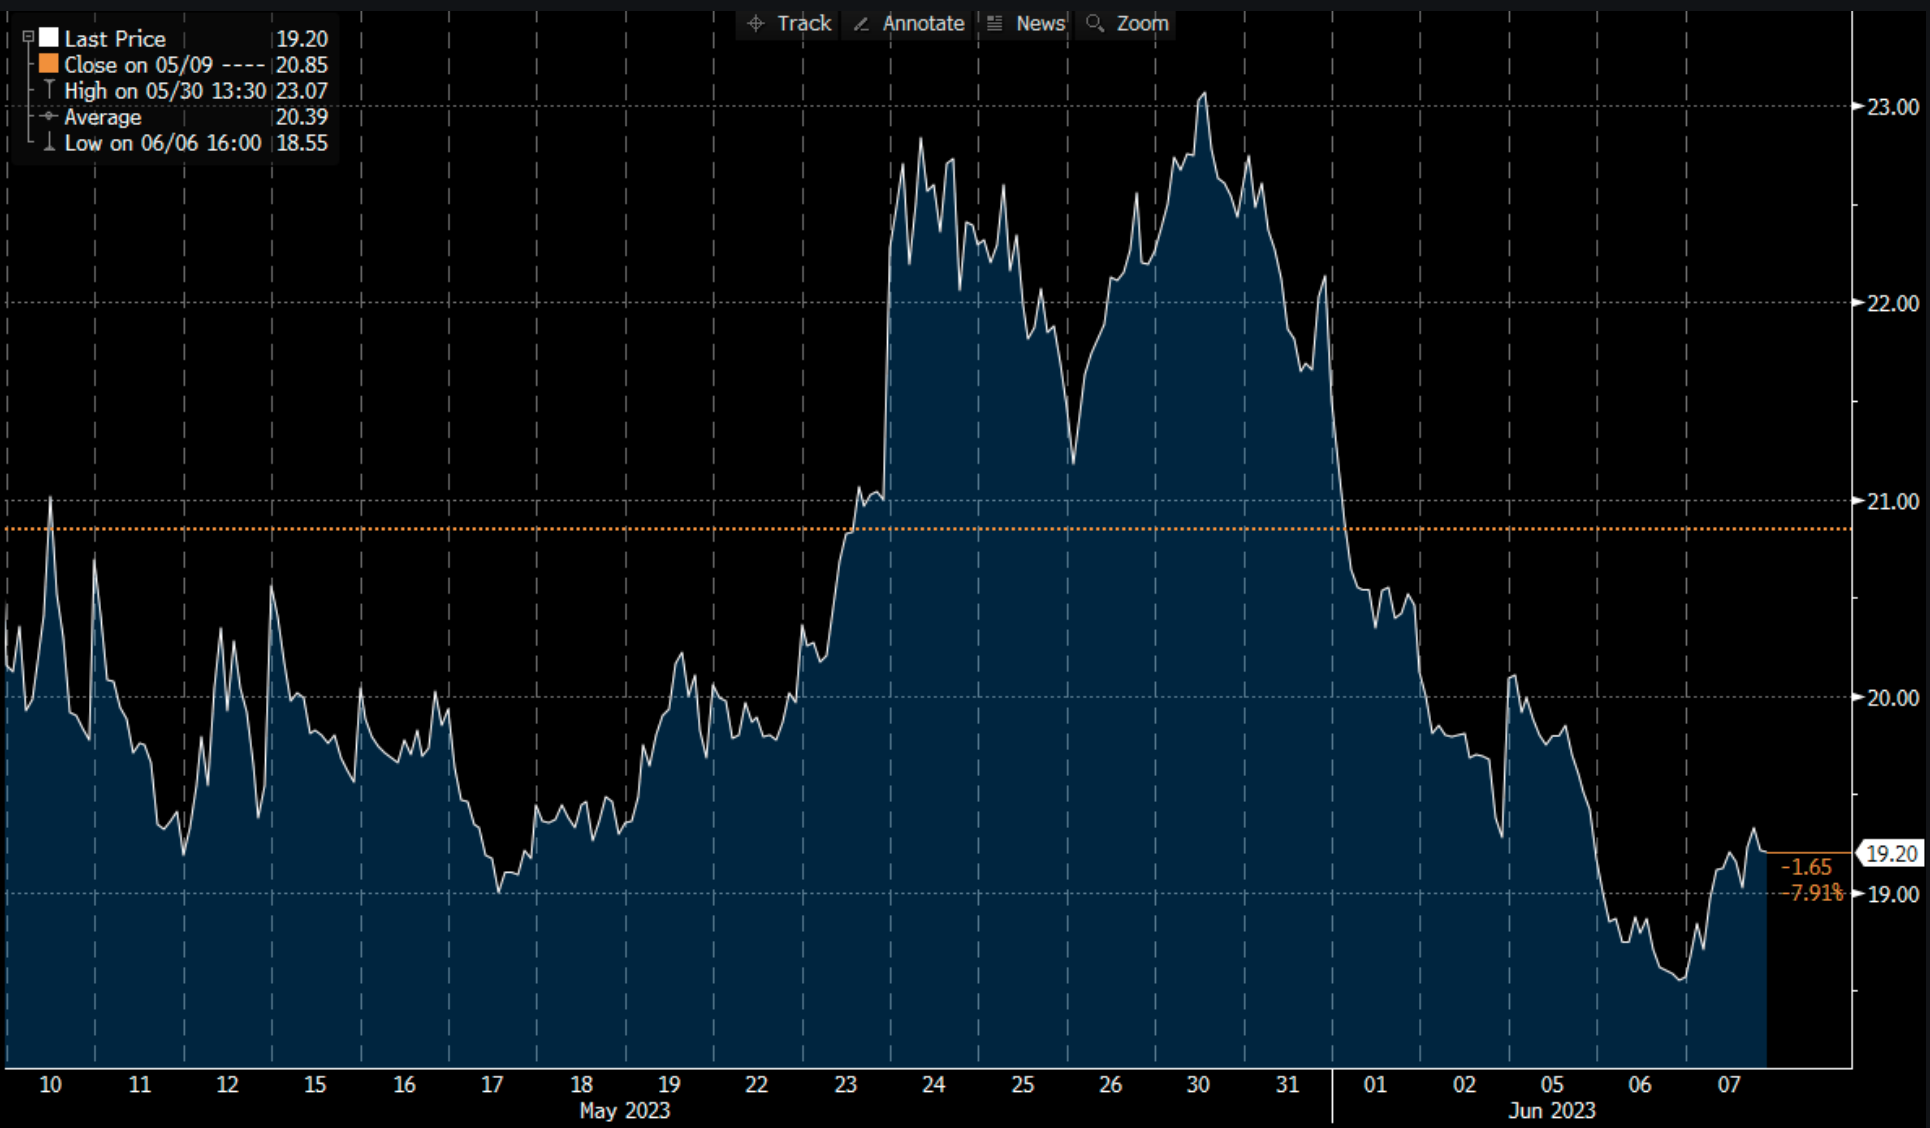This screenshot has width=1930, height=1128.
Task: Click the Last Price legend label
Action: coord(115,38)
